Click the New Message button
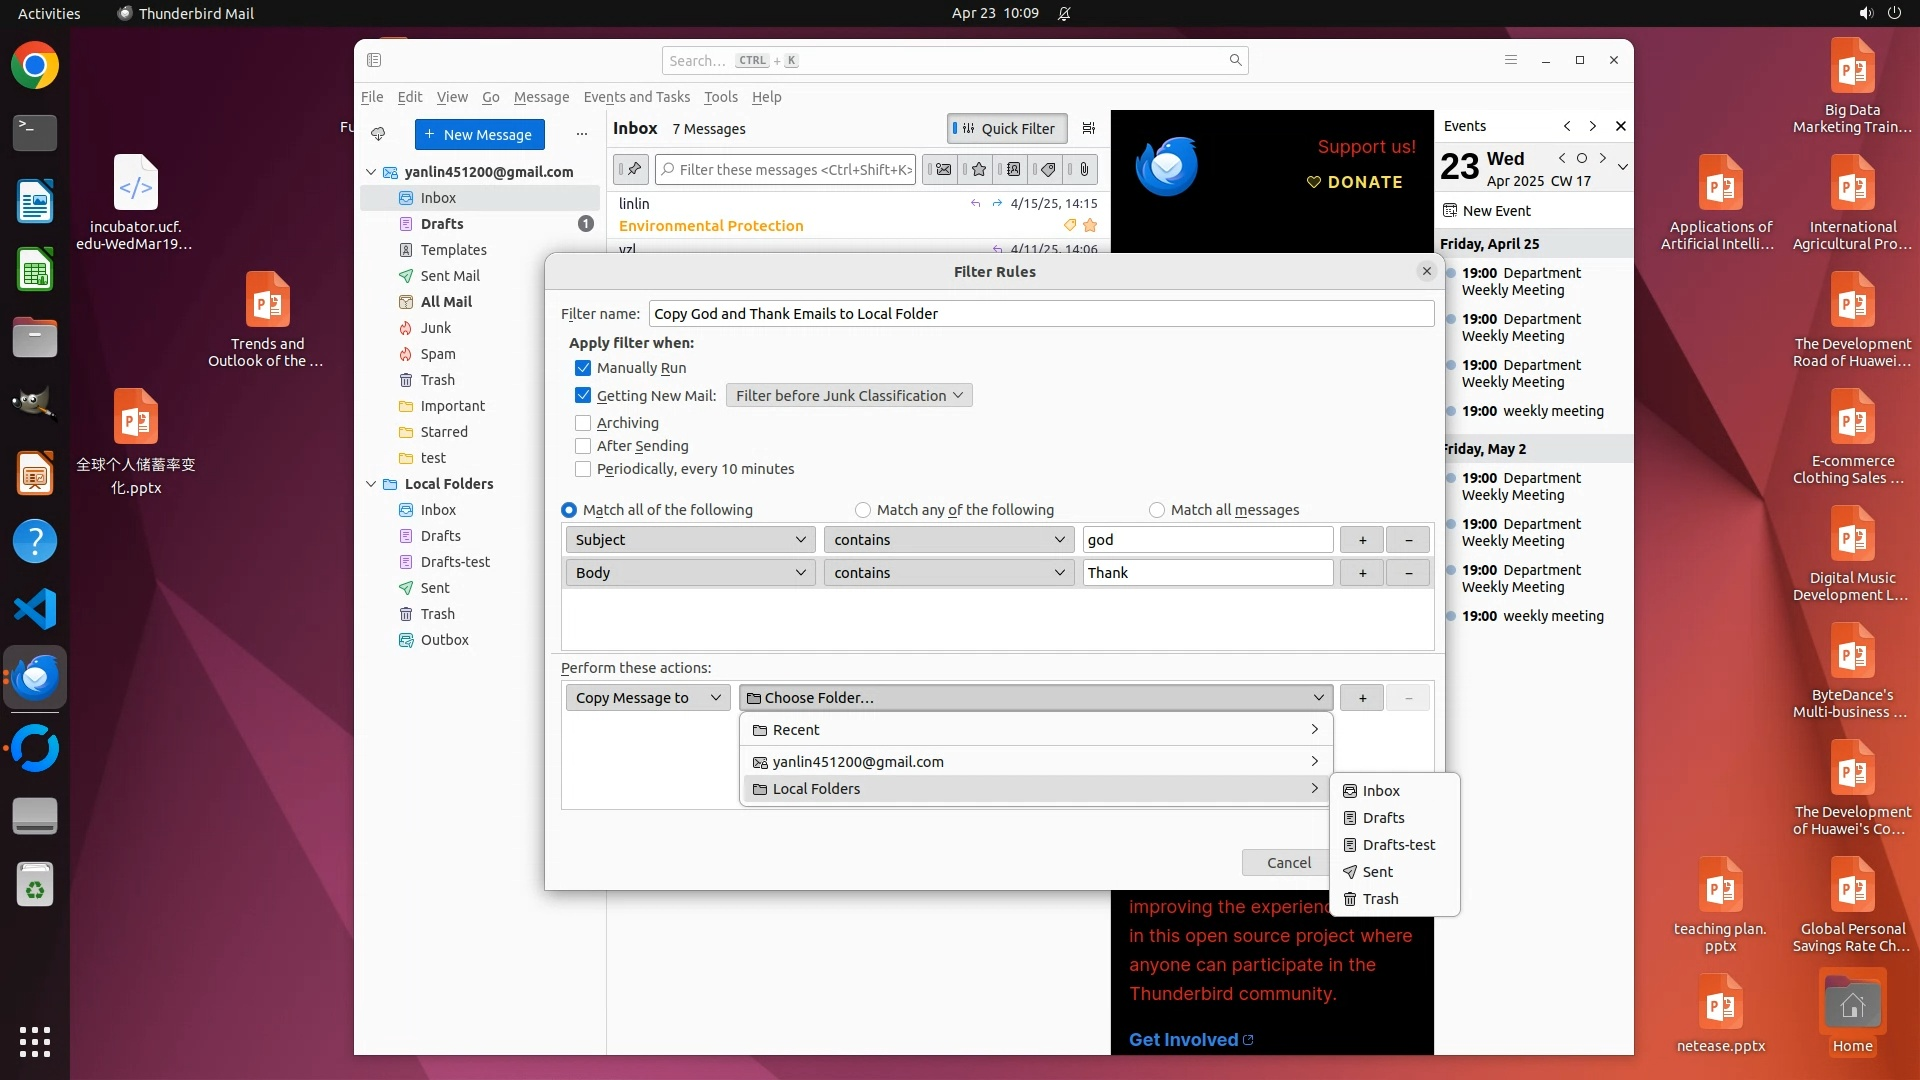This screenshot has height=1080, width=1920. (x=479, y=135)
